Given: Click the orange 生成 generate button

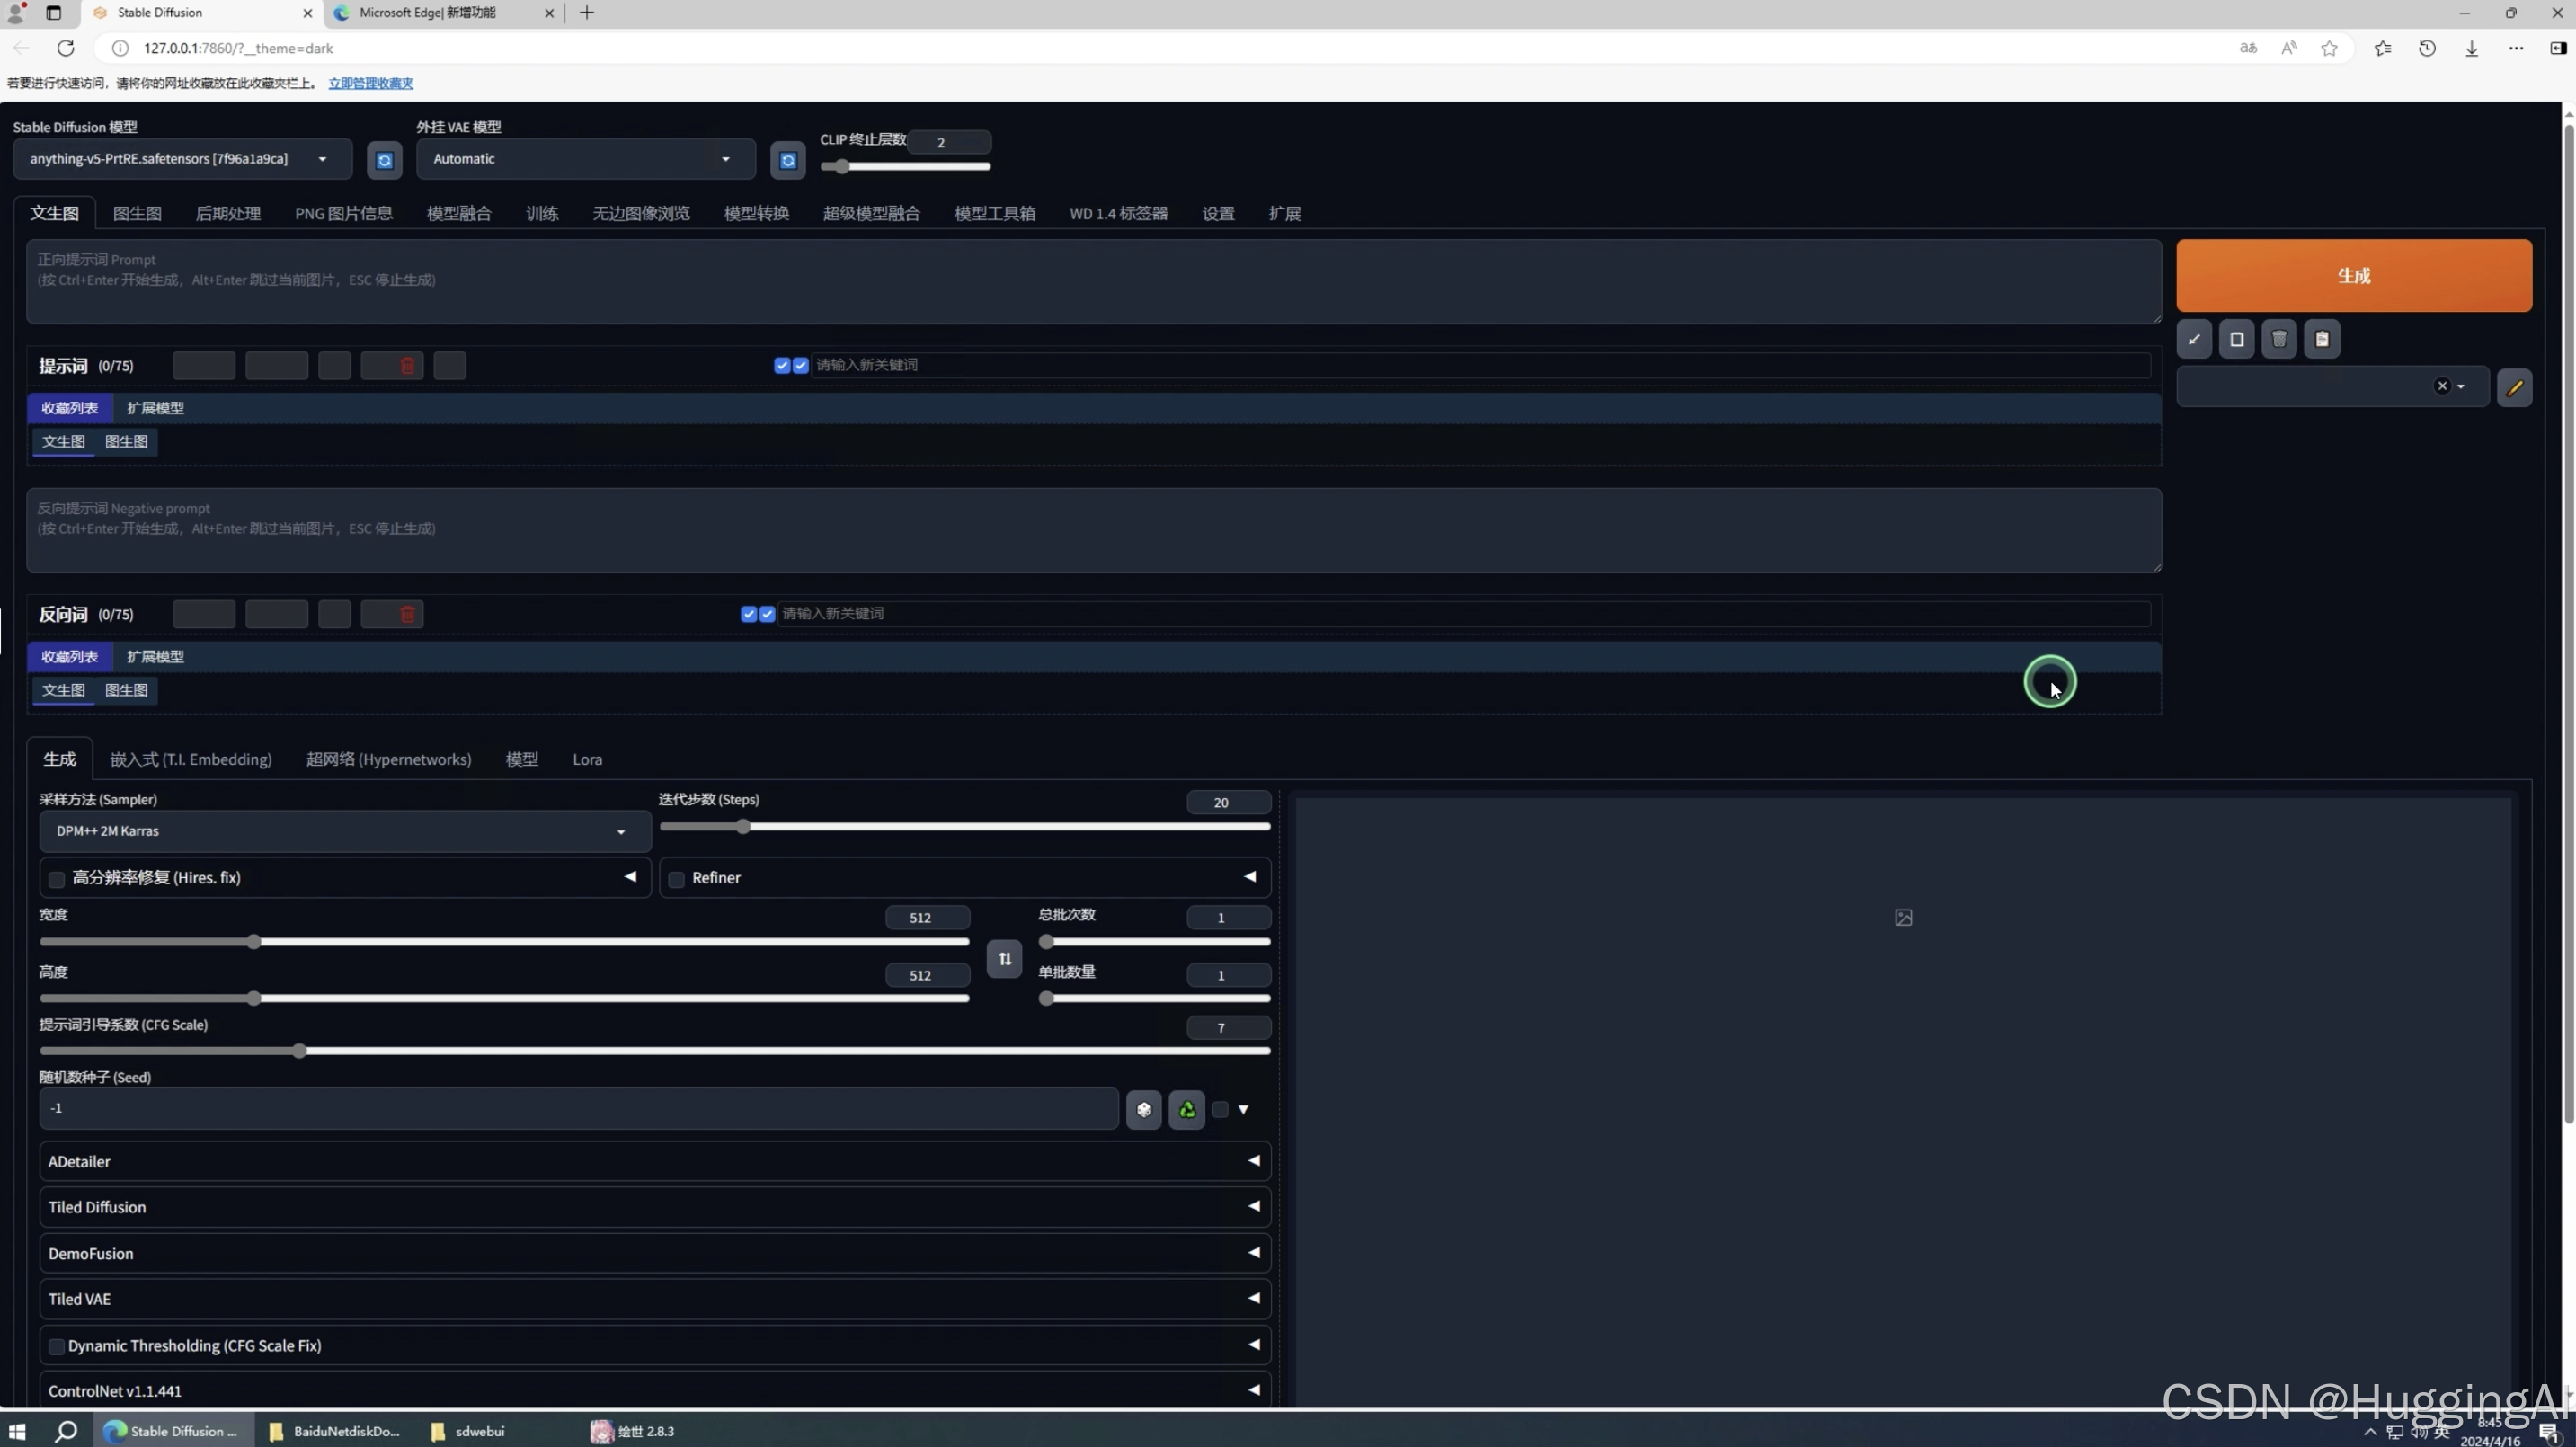Looking at the screenshot, I should point(2353,275).
